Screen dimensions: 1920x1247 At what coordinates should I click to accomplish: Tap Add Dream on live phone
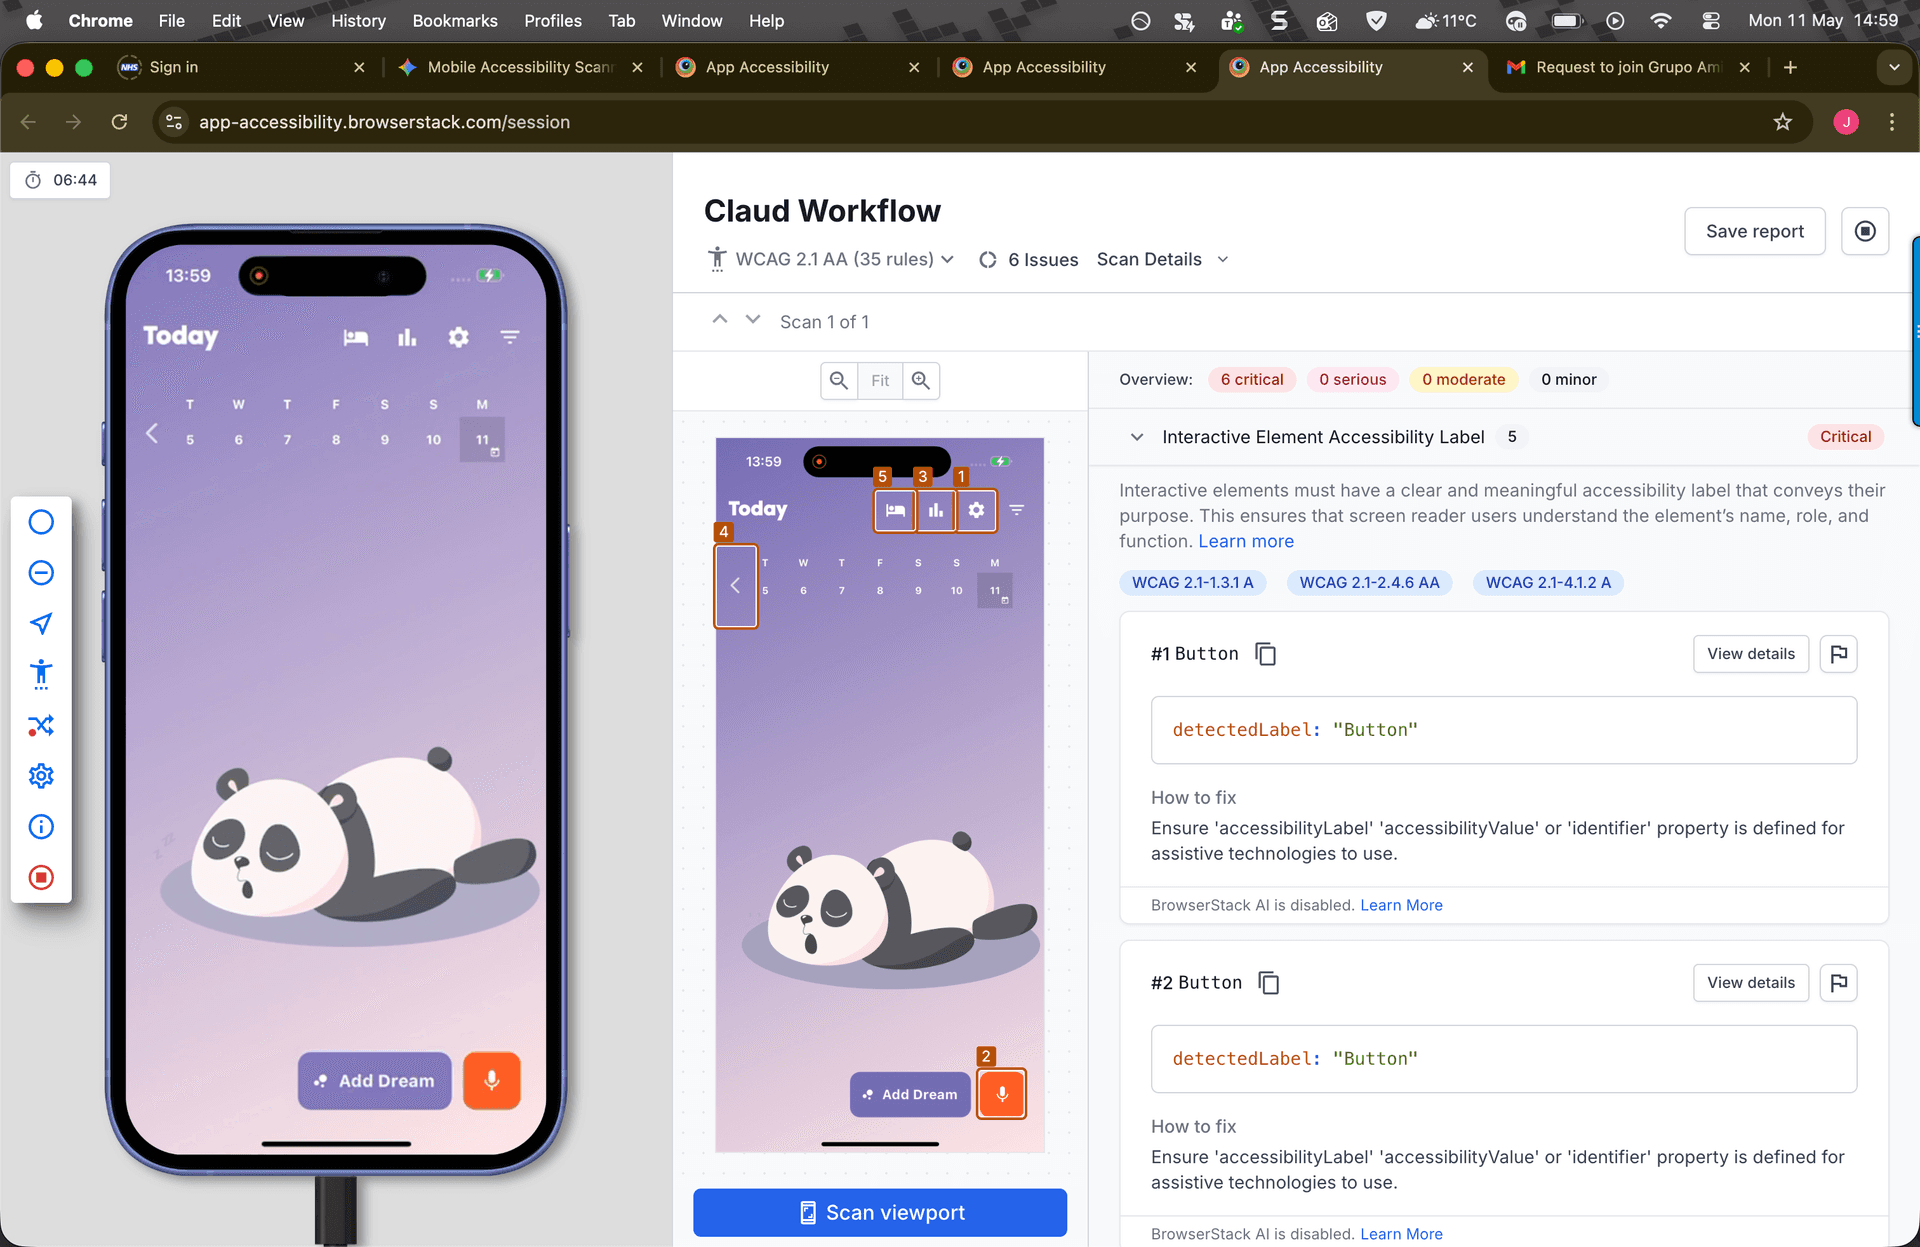374,1081
